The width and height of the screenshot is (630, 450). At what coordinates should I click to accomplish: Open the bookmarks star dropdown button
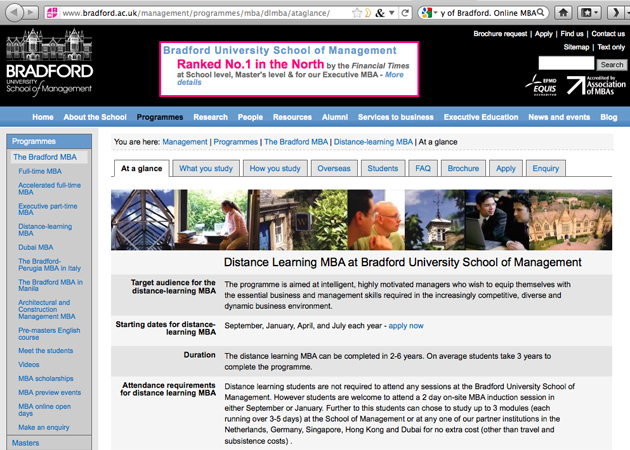pos(589,13)
